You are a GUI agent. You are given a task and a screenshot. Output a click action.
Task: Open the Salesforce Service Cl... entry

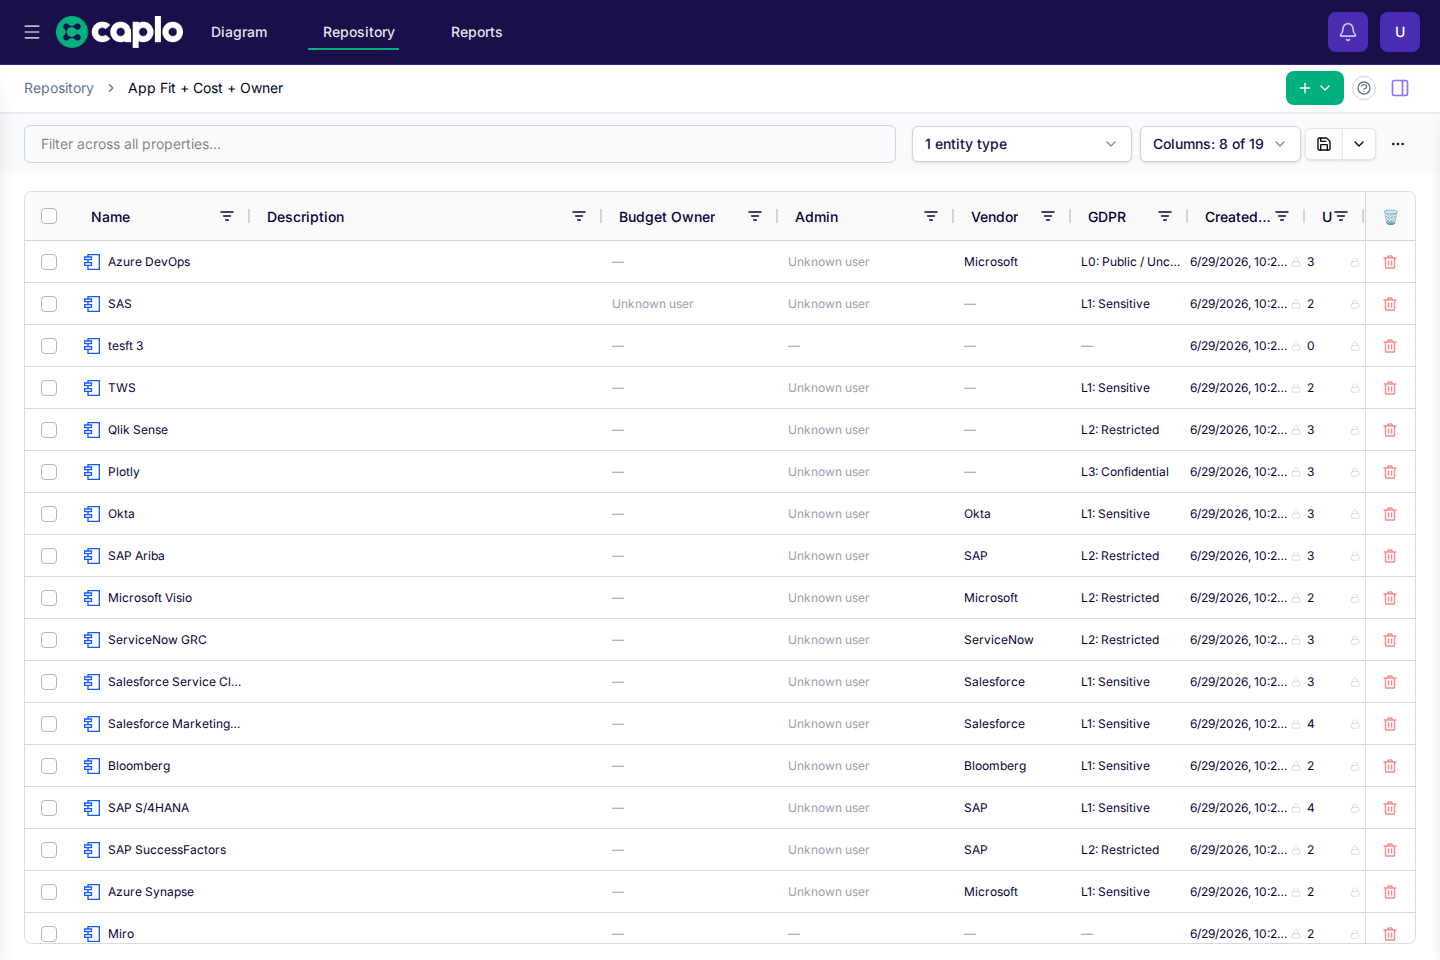point(175,682)
